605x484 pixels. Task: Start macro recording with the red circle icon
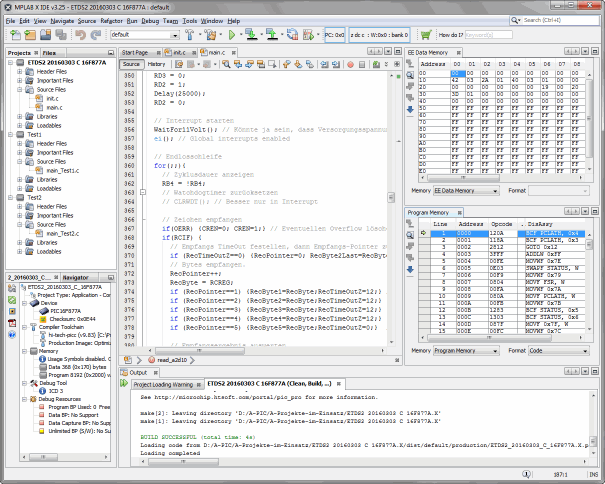(350, 64)
